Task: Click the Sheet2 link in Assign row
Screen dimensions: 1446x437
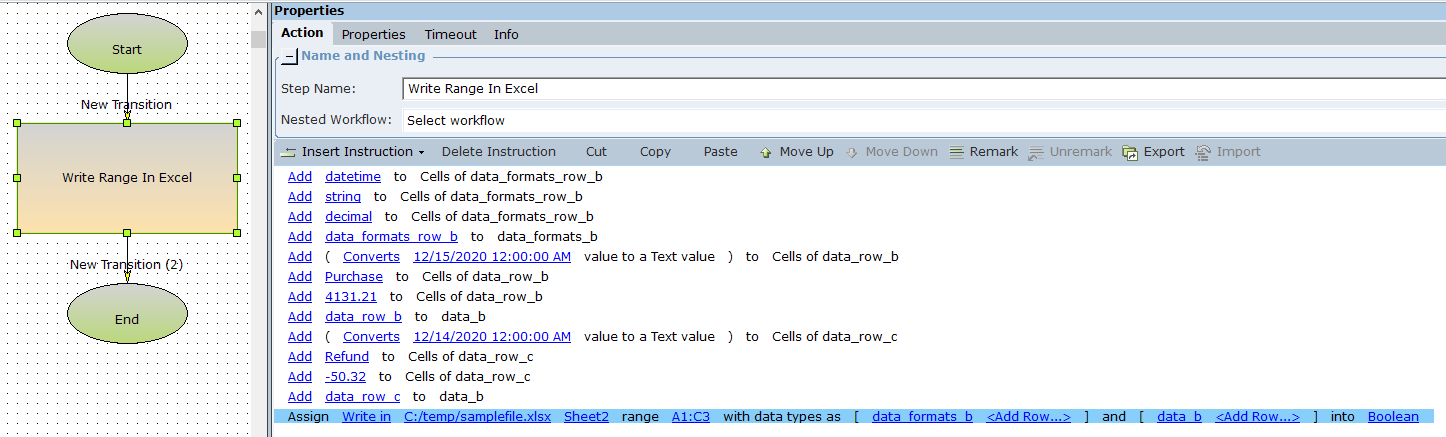Action: 586,417
